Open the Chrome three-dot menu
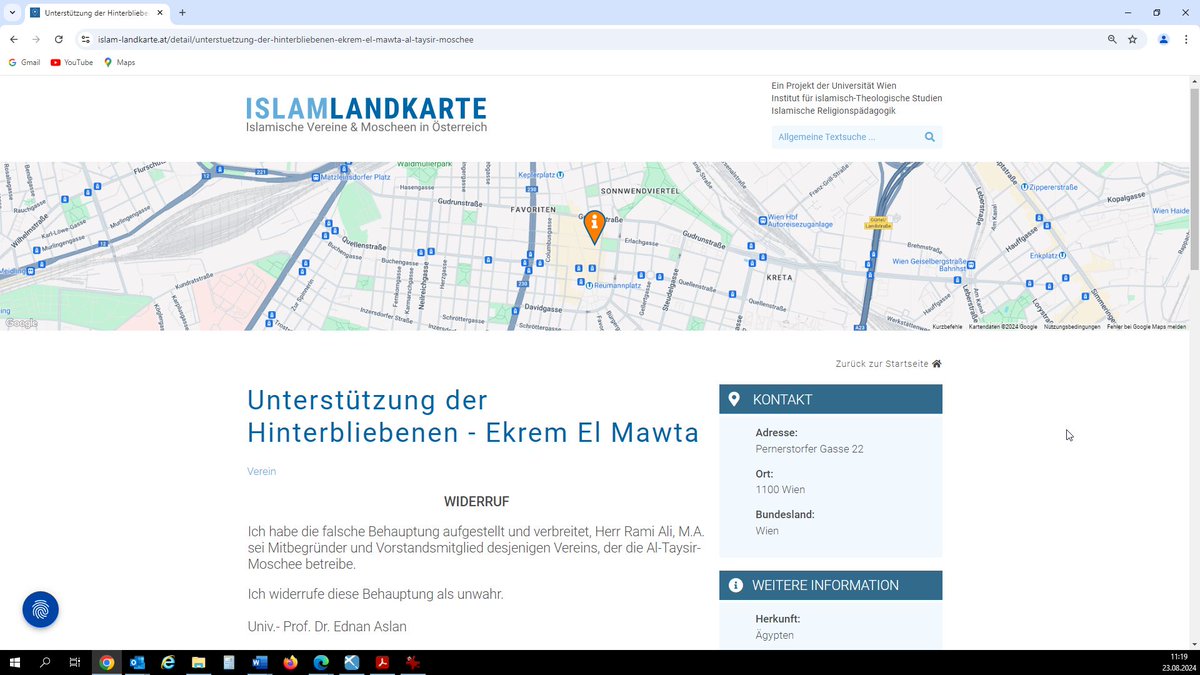 pos(1186,39)
